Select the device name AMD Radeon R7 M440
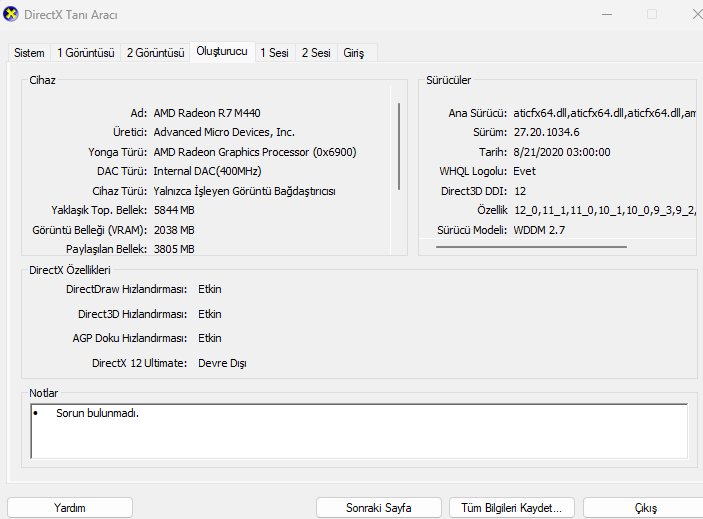 207,113
